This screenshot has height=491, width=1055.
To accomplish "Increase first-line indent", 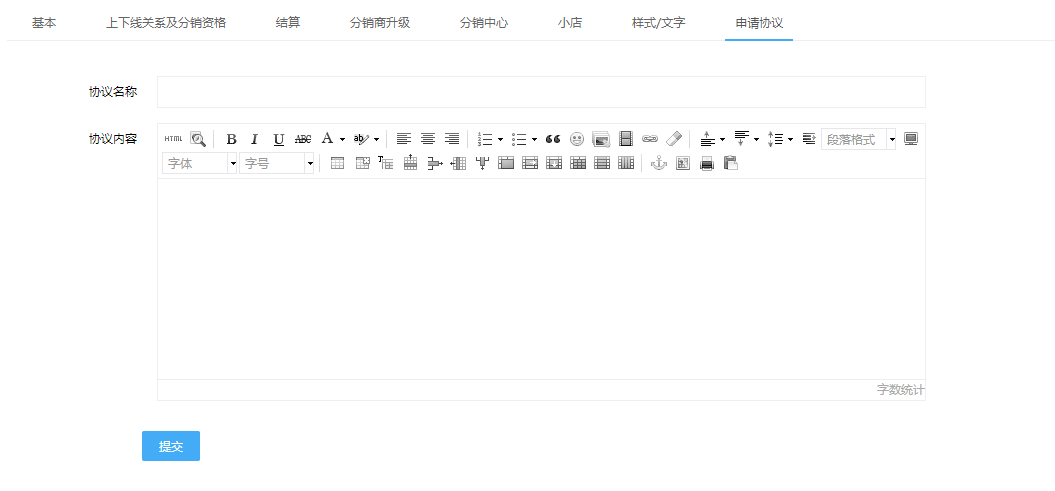I will [809, 139].
